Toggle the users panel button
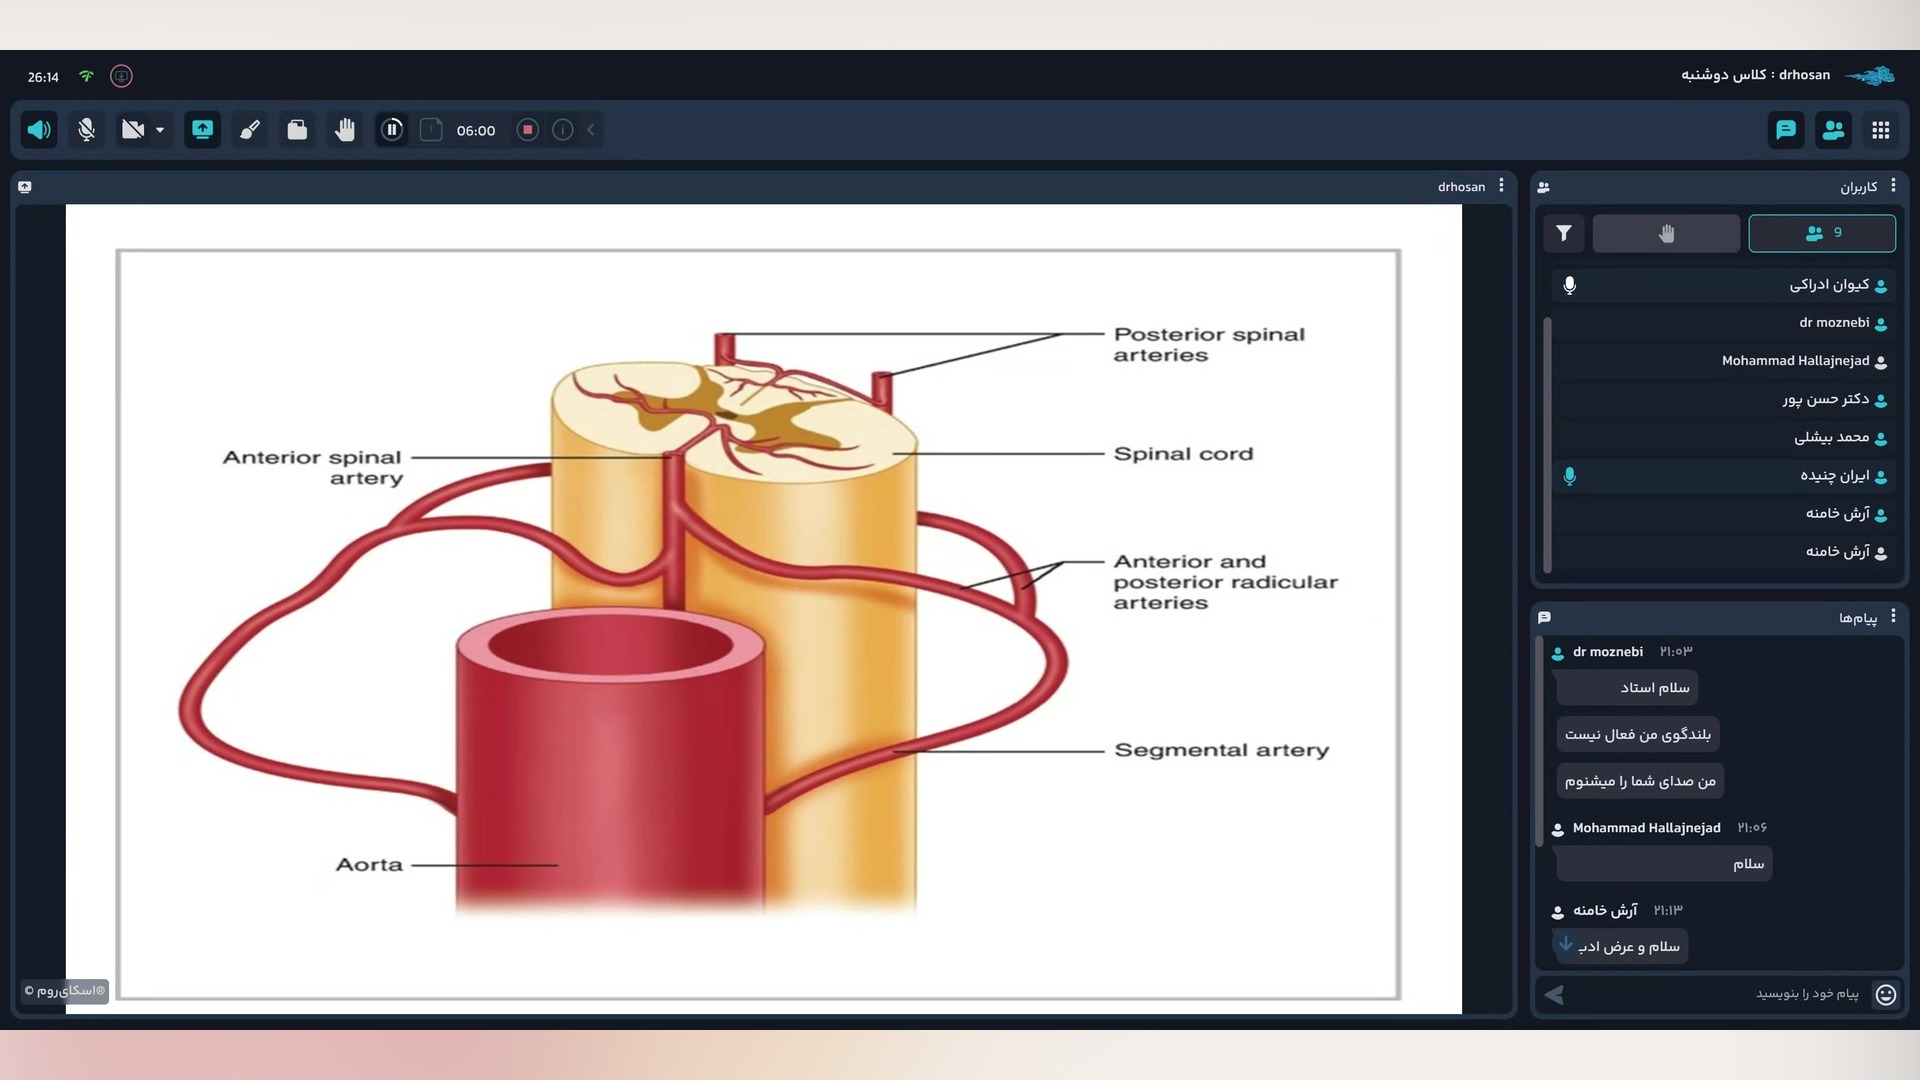1920x1080 pixels. (1833, 130)
